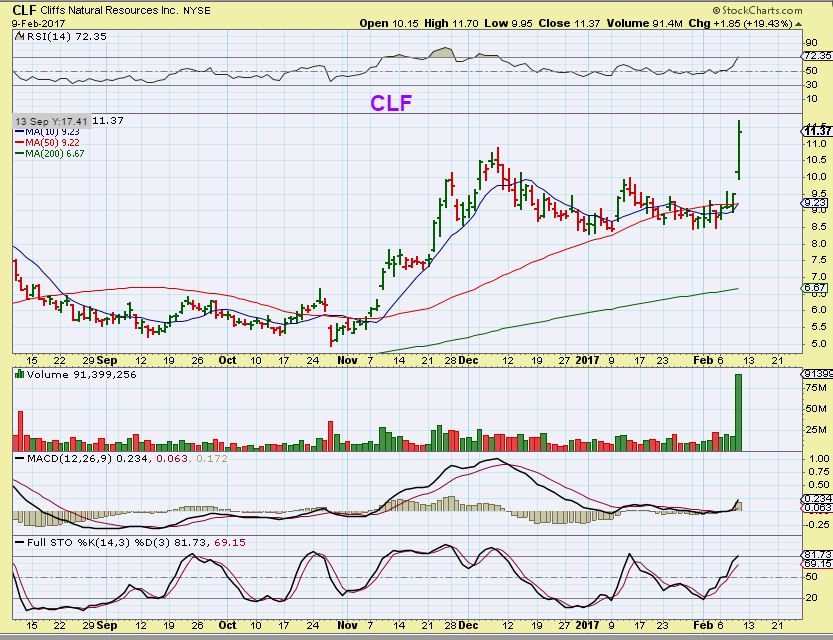Screen dimensions: 833x640
Task: Click the NYSE exchange label
Action: coord(197,11)
